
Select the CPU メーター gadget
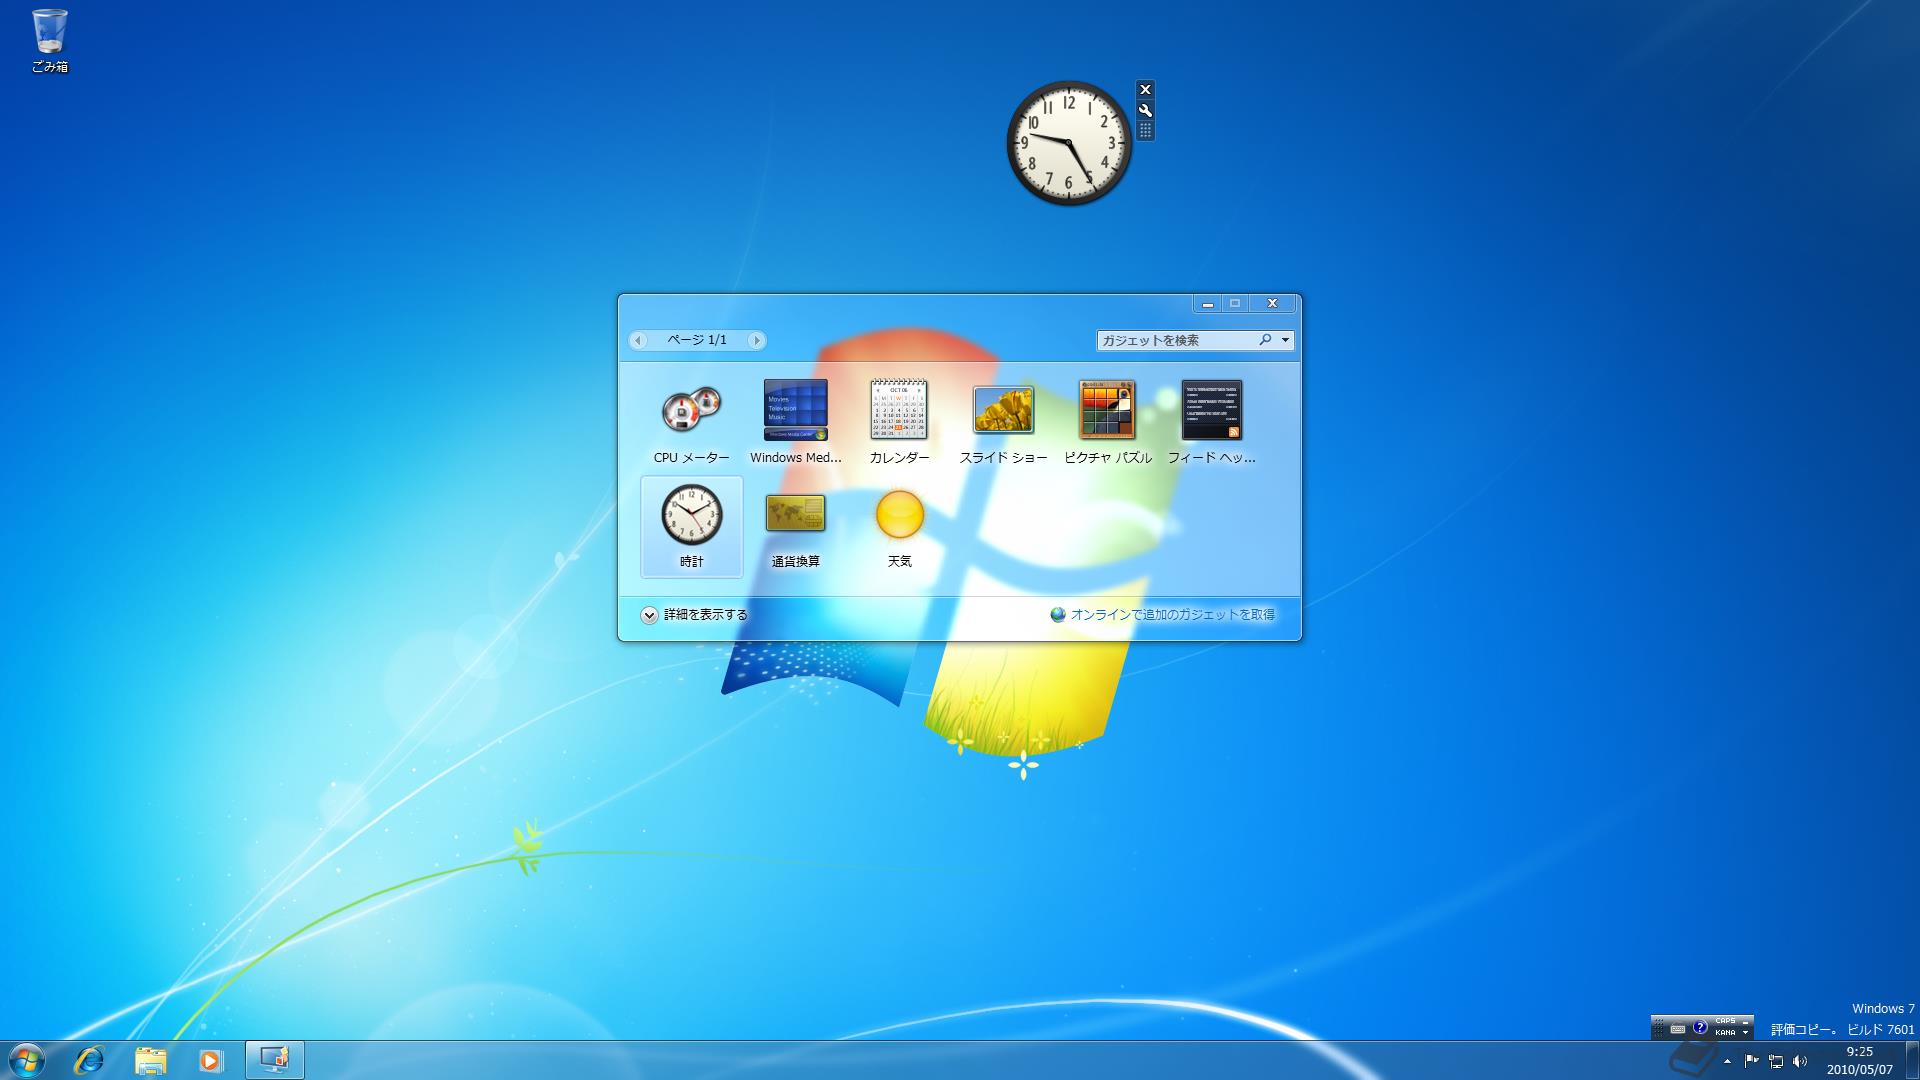pos(691,421)
